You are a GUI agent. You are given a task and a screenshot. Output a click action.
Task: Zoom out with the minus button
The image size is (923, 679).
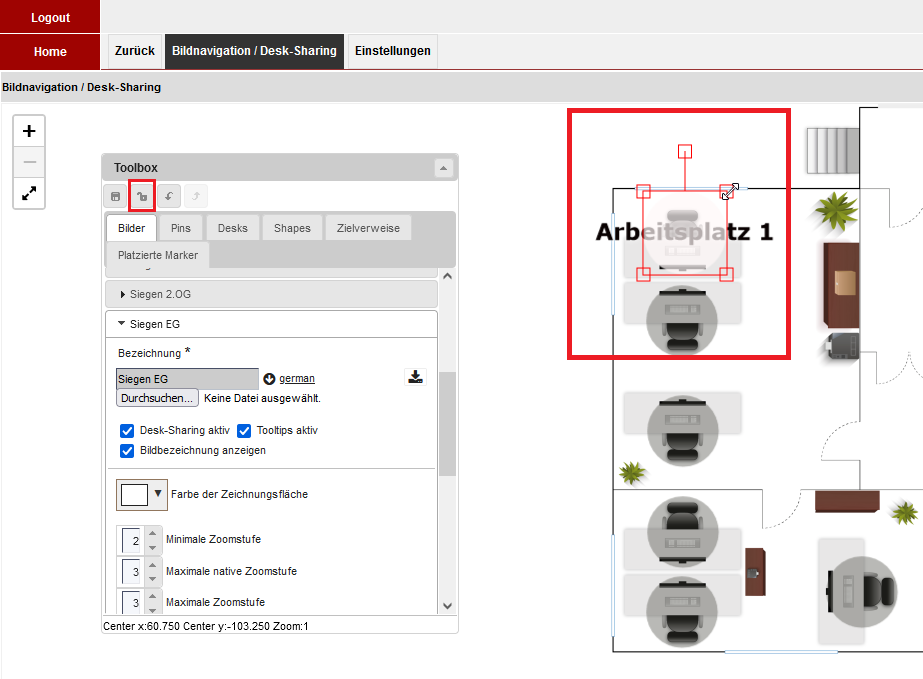point(29,162)
